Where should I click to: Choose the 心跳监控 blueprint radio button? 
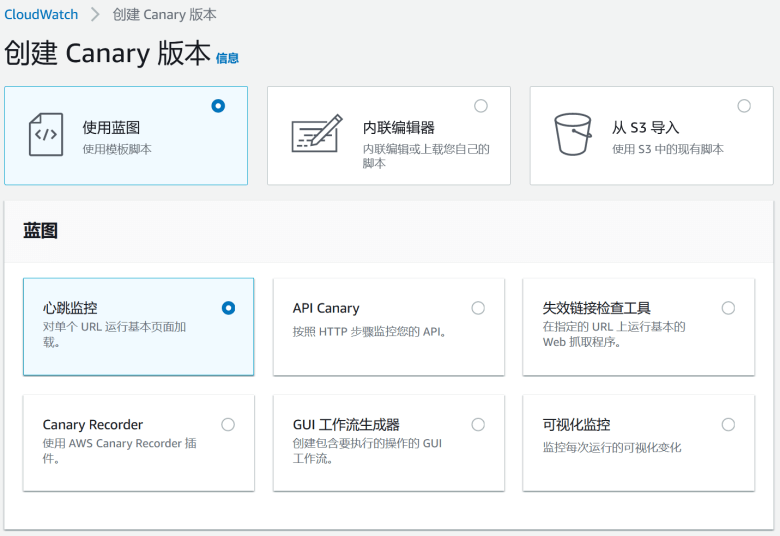pyautogui.click(x=228, y=308)
